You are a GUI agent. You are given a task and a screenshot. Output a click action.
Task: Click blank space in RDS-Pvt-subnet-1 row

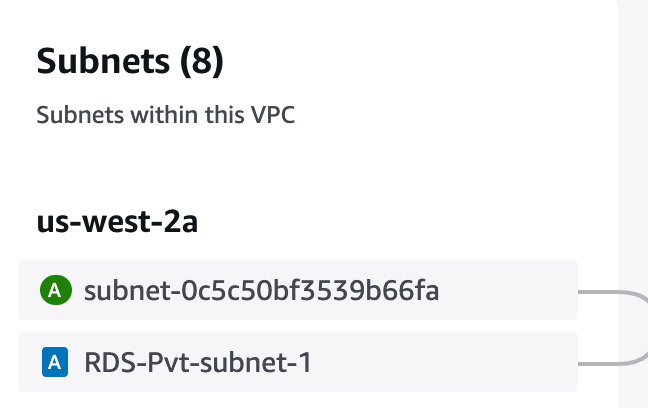coord(444,362)
